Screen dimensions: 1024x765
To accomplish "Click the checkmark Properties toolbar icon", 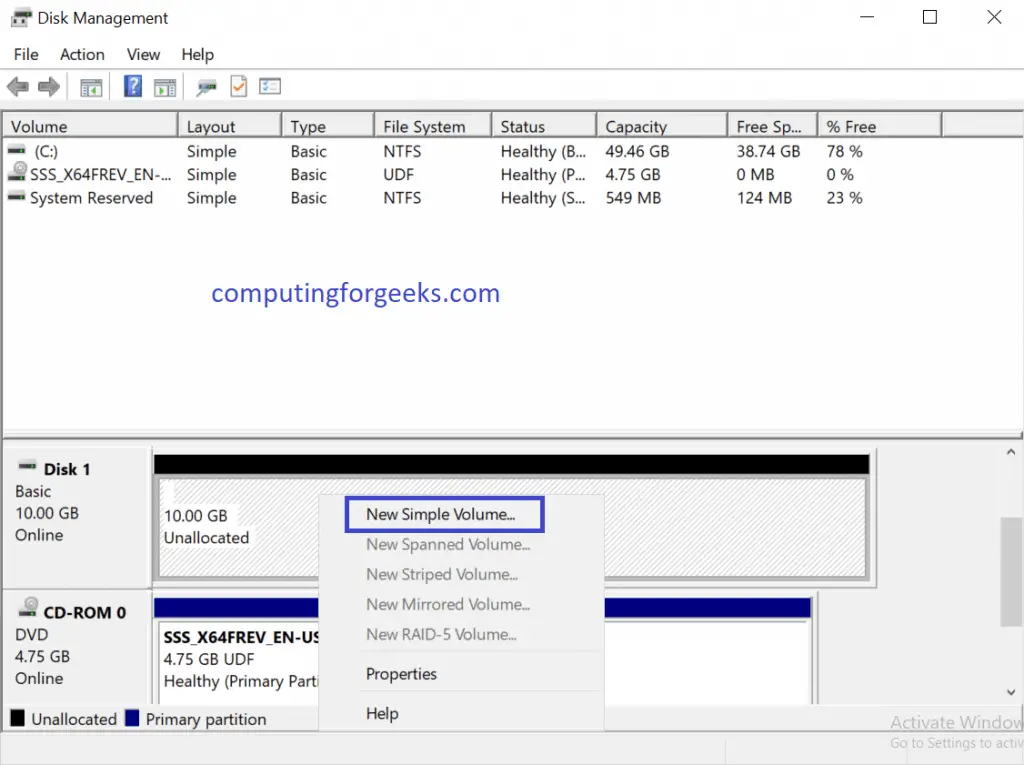I will (238, 86).
